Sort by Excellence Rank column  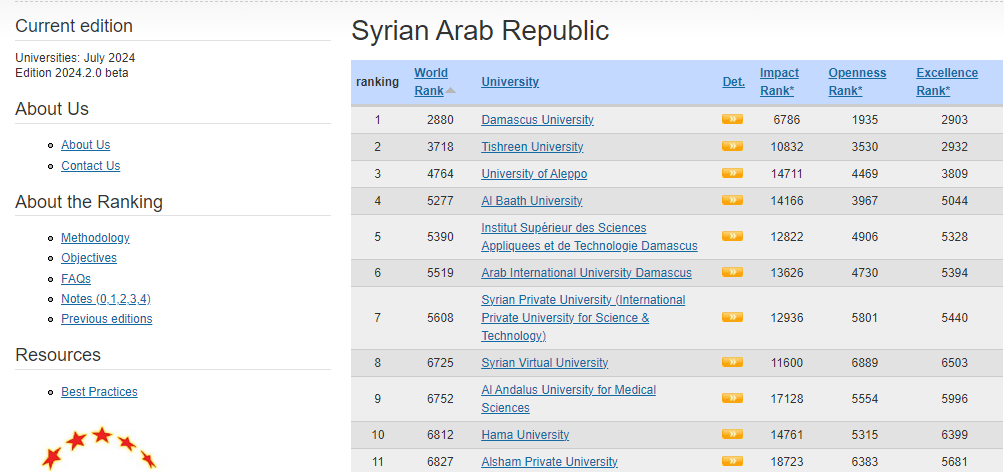[x=947, y=82]
